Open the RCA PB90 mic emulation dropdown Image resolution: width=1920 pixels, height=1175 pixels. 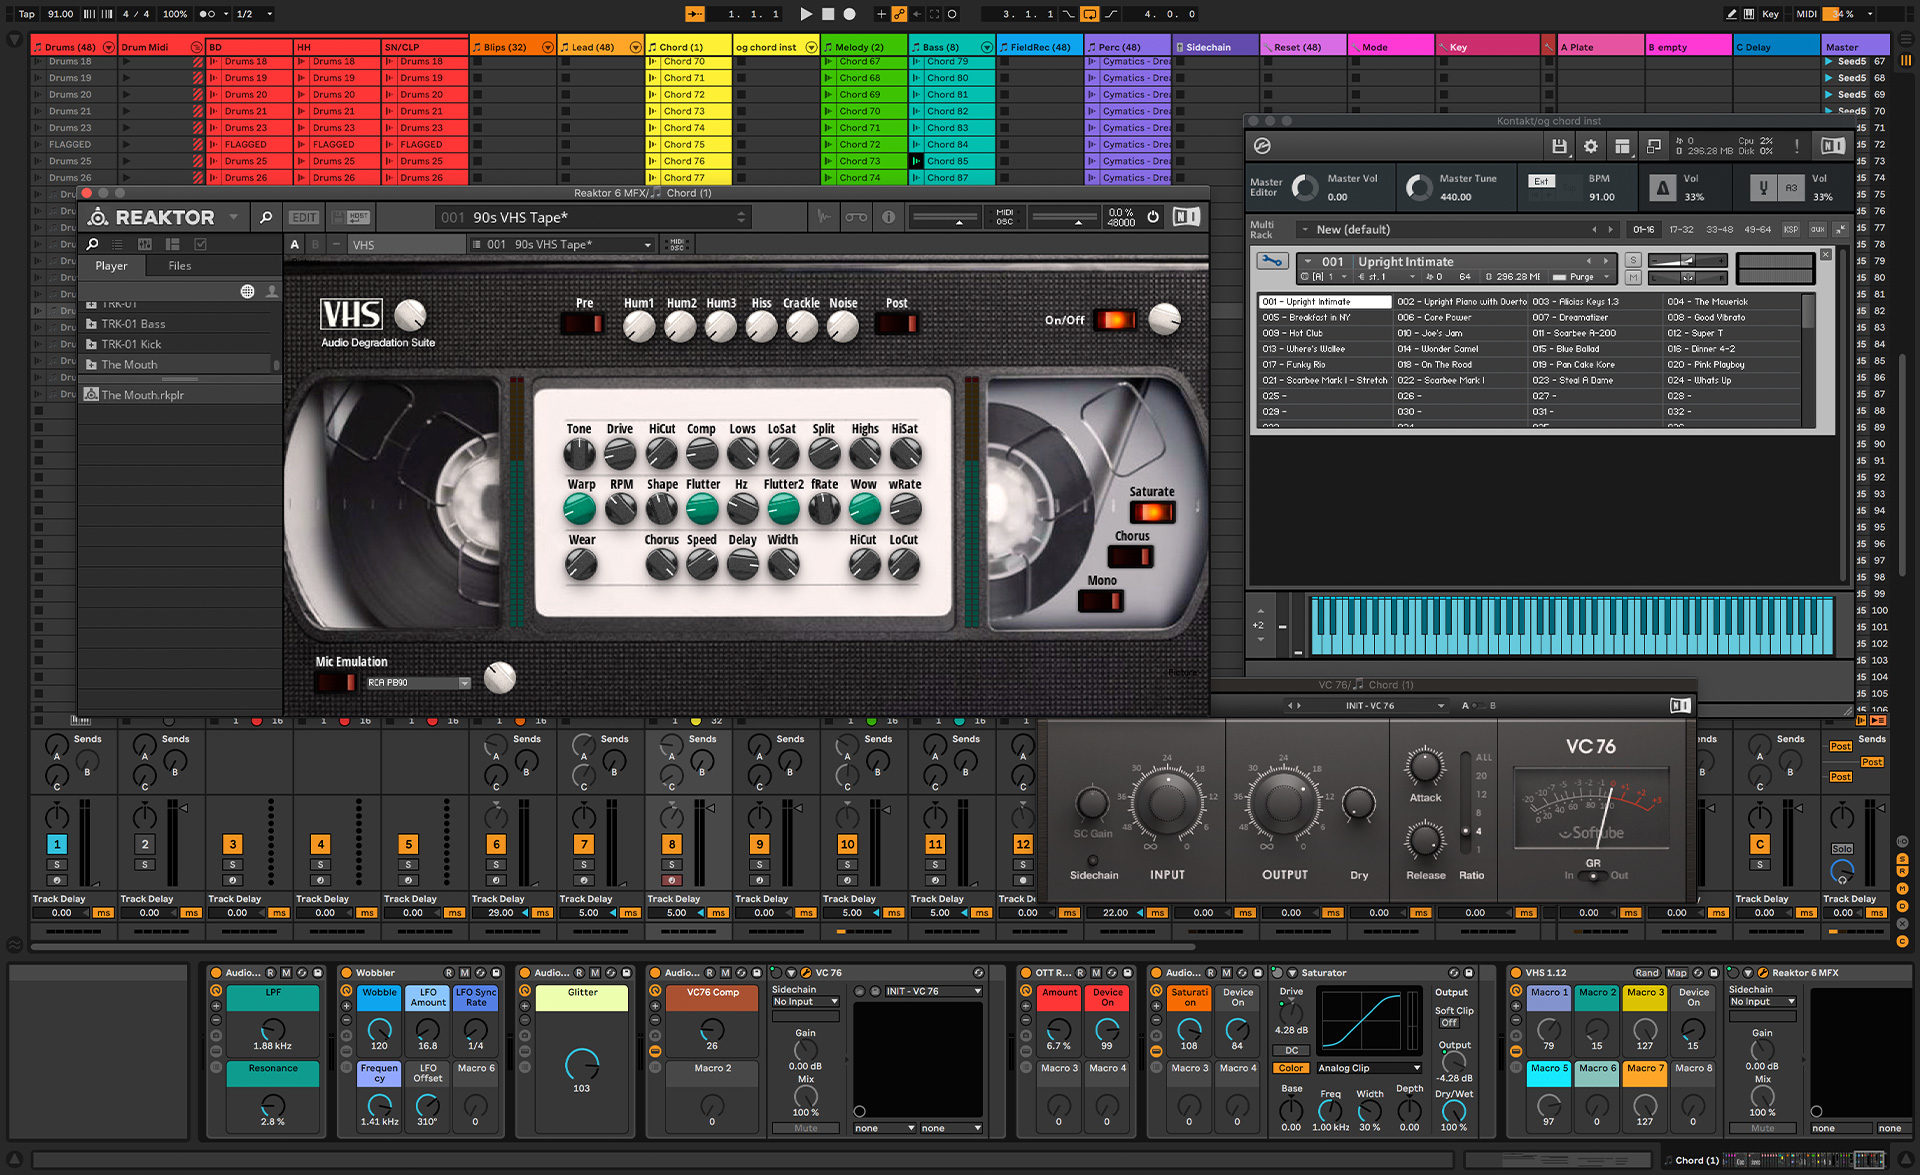pos(417,682)
